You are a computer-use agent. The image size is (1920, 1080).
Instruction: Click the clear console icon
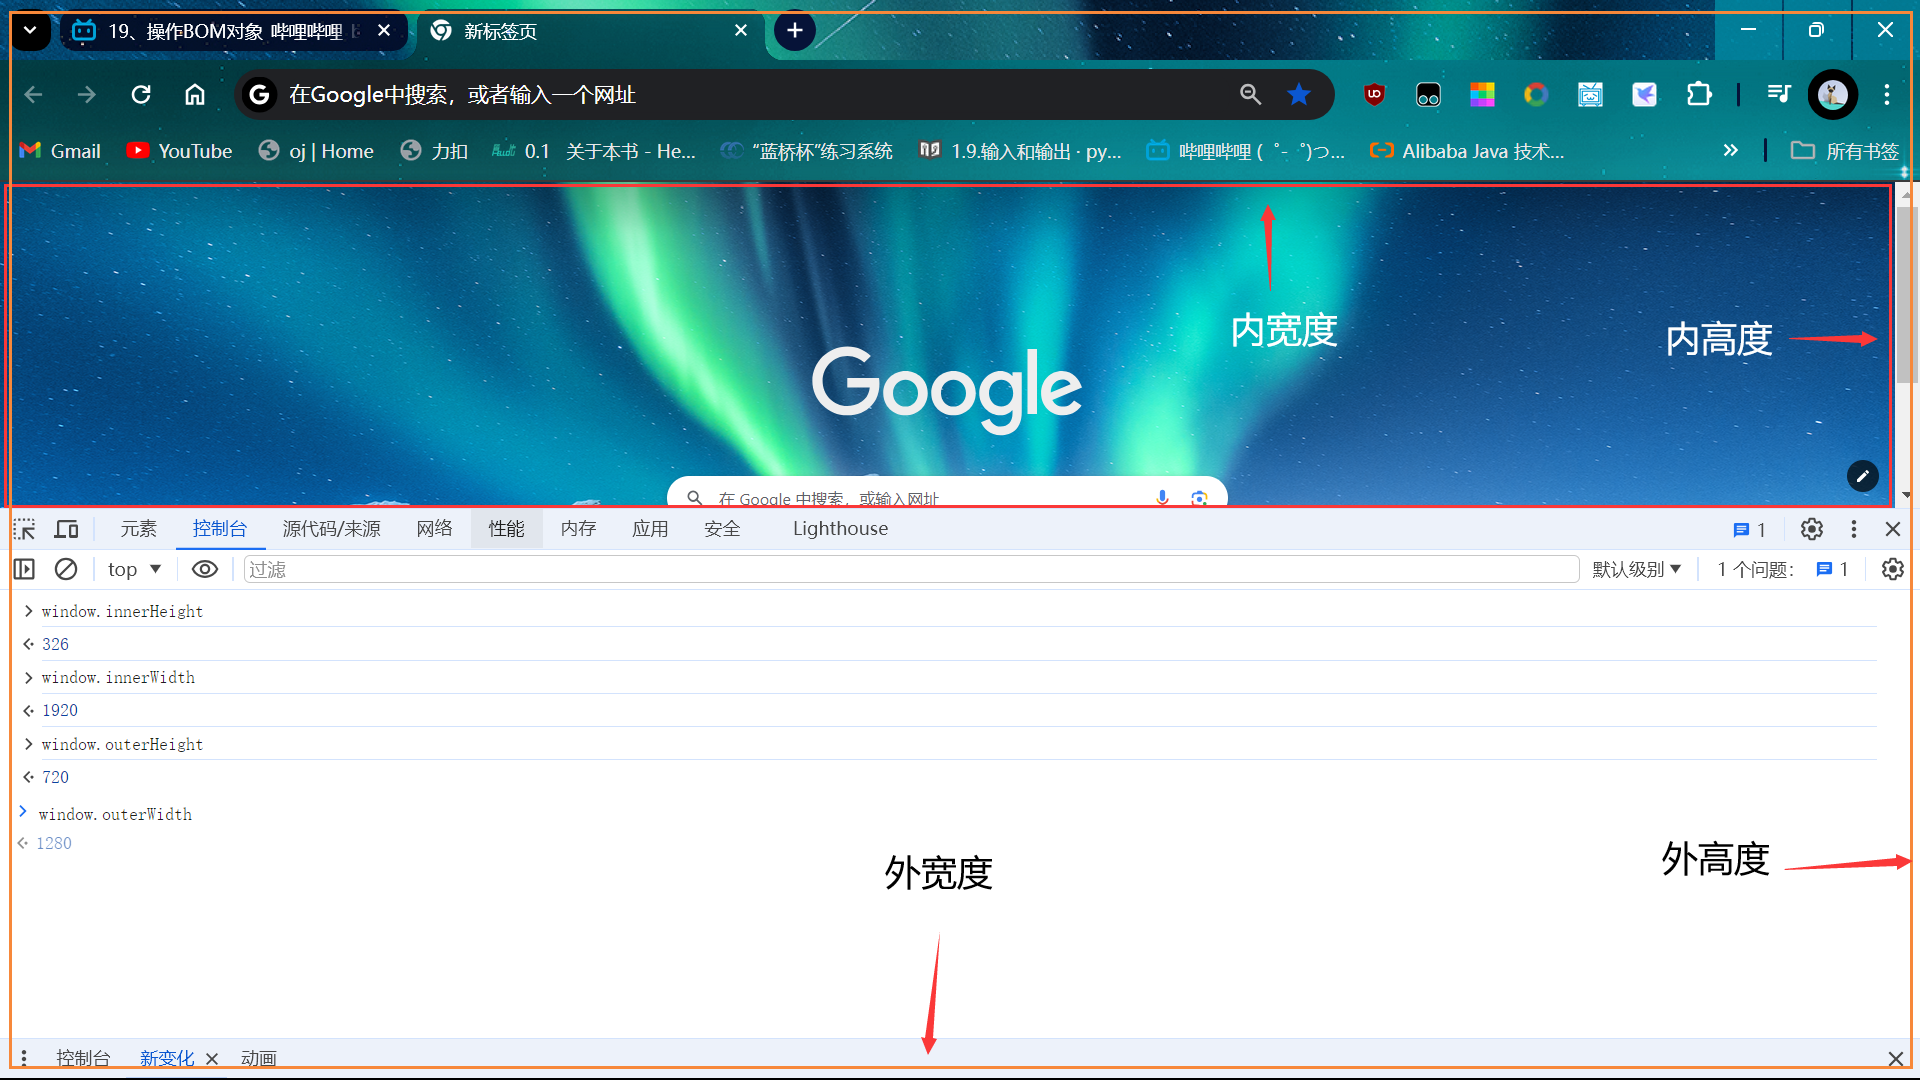click(66, 569)
